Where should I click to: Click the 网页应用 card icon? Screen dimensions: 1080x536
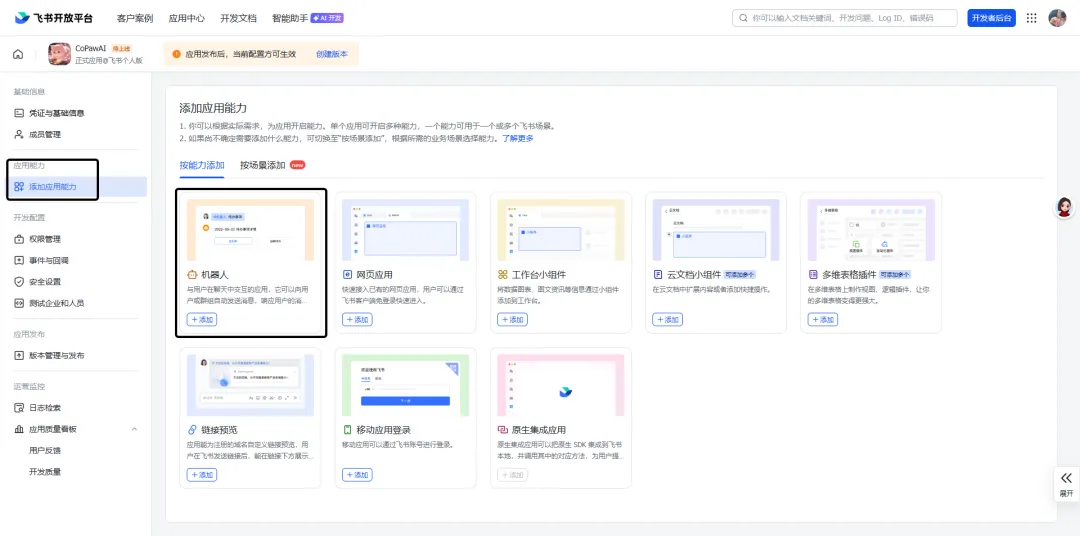(348, 274)
